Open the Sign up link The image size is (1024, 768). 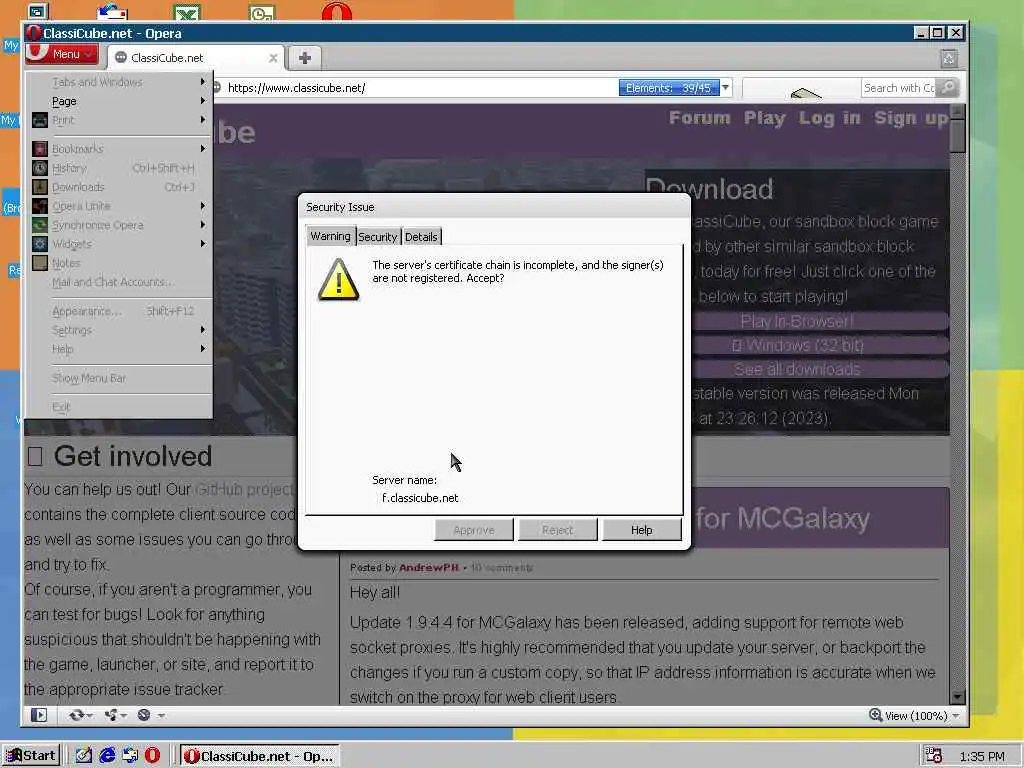pos(911,118)
